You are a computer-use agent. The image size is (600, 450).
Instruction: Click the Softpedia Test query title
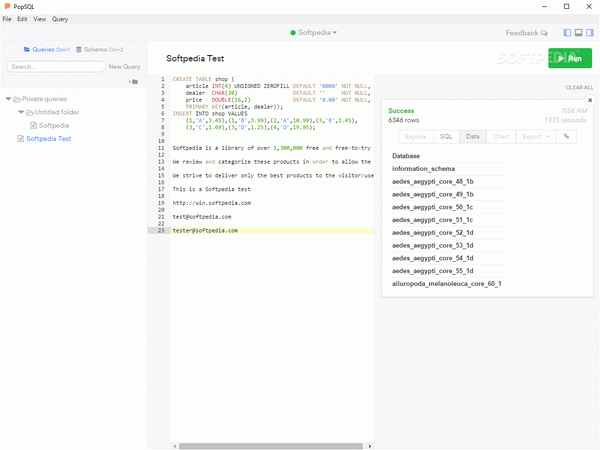coord(195,59)
